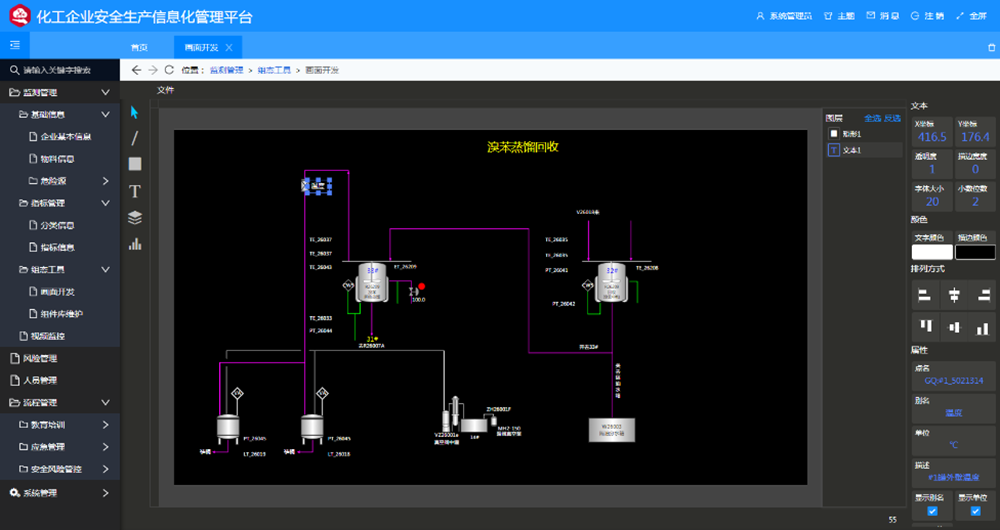The height and width of the screenshot is (530, 1000).
Task: Collapse the 监测管理 menu group
Action: (105, 92)
